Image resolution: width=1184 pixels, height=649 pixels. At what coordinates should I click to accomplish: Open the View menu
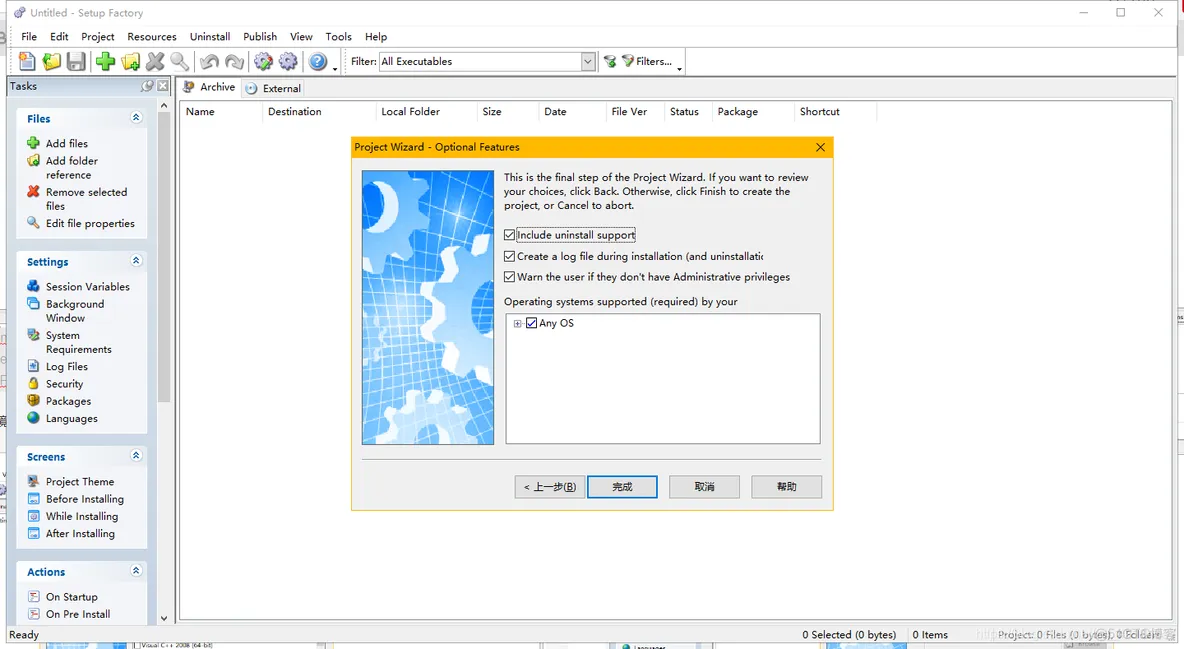301,36
